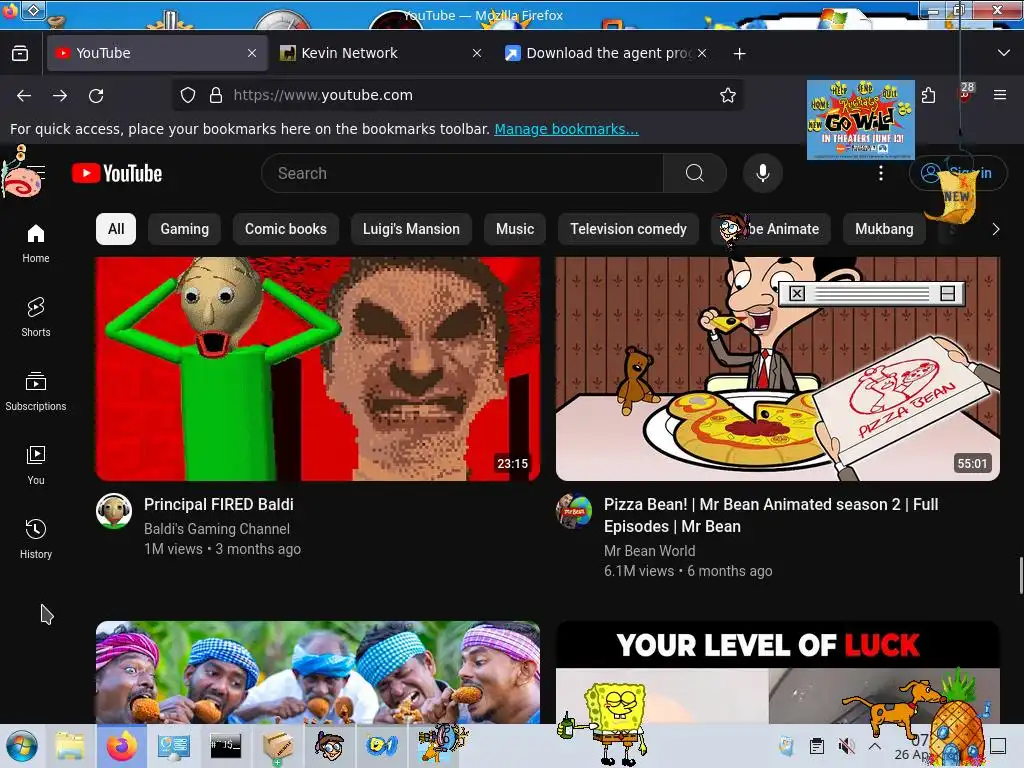Open the Firefox hamburger application menu
The width and height of the screenshot is (1024, 768).
1000,95
